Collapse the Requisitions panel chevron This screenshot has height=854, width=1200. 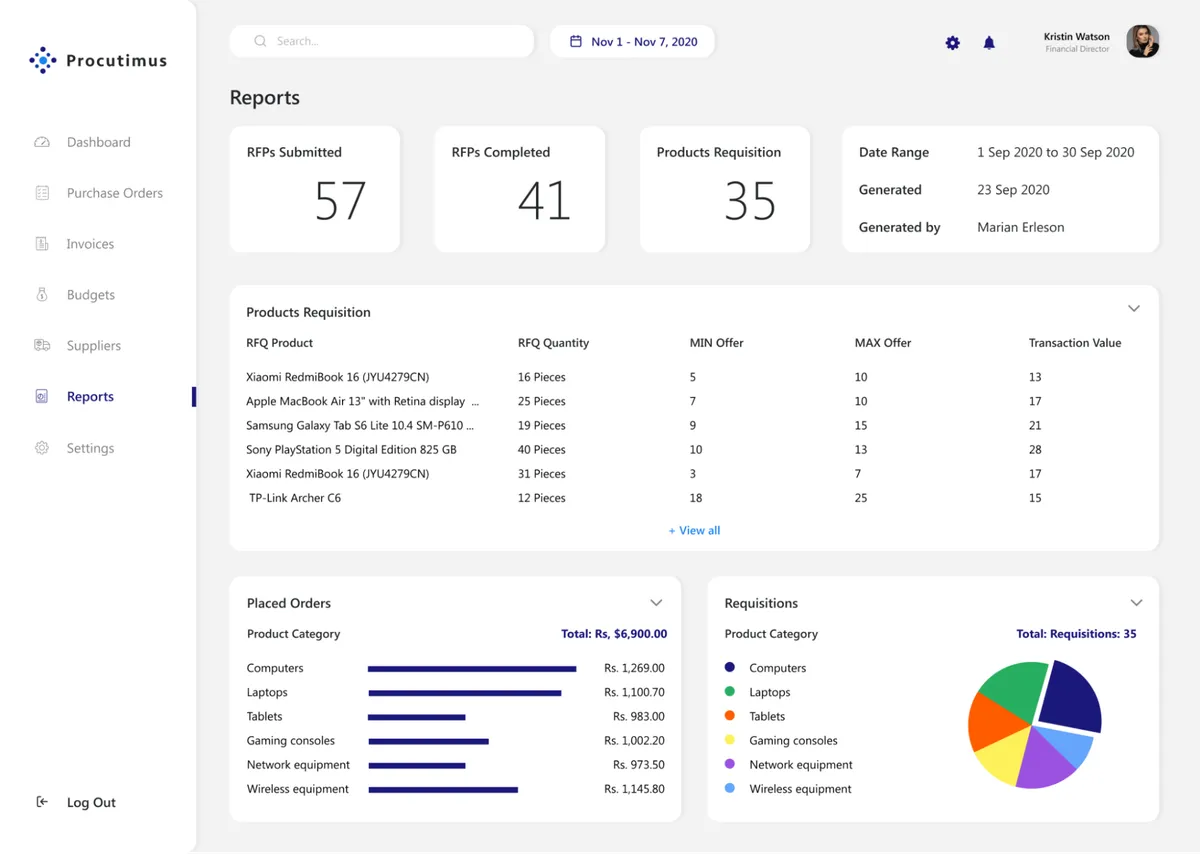1136,603
